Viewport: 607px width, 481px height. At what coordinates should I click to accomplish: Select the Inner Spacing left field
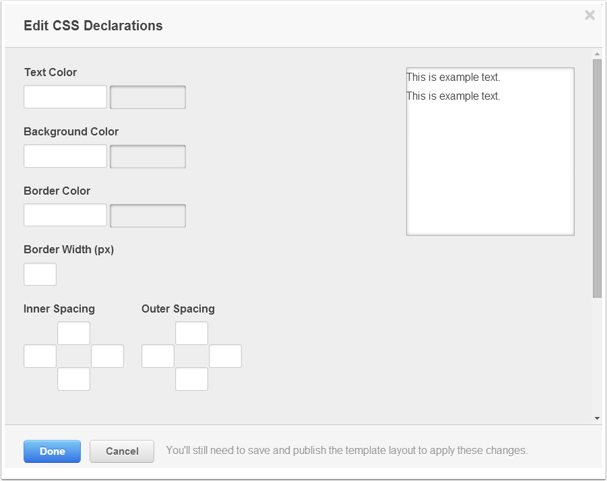40,356
